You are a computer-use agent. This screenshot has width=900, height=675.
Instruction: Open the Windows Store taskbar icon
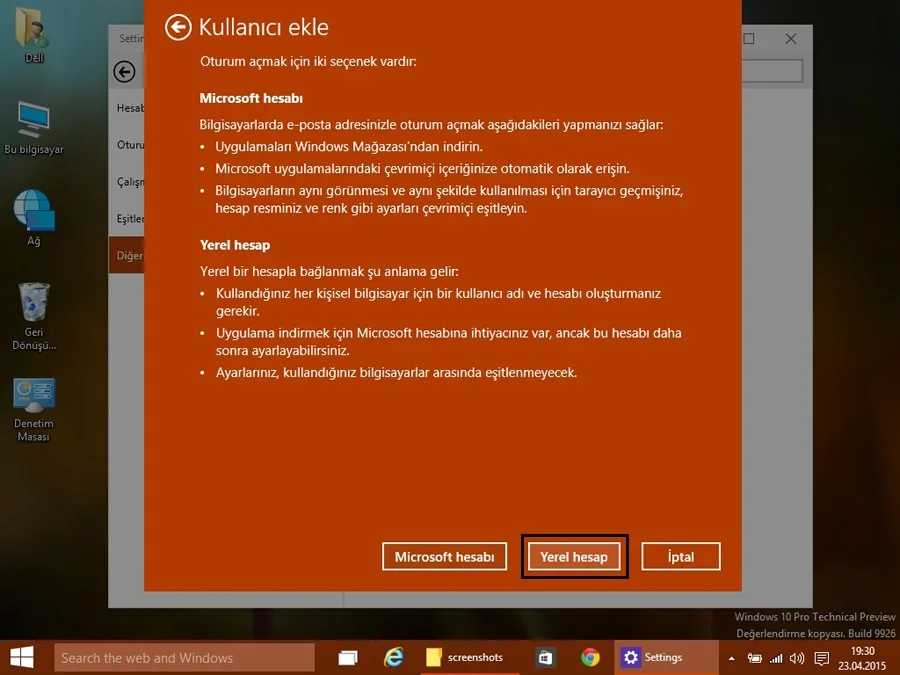(x=545, y=658)
